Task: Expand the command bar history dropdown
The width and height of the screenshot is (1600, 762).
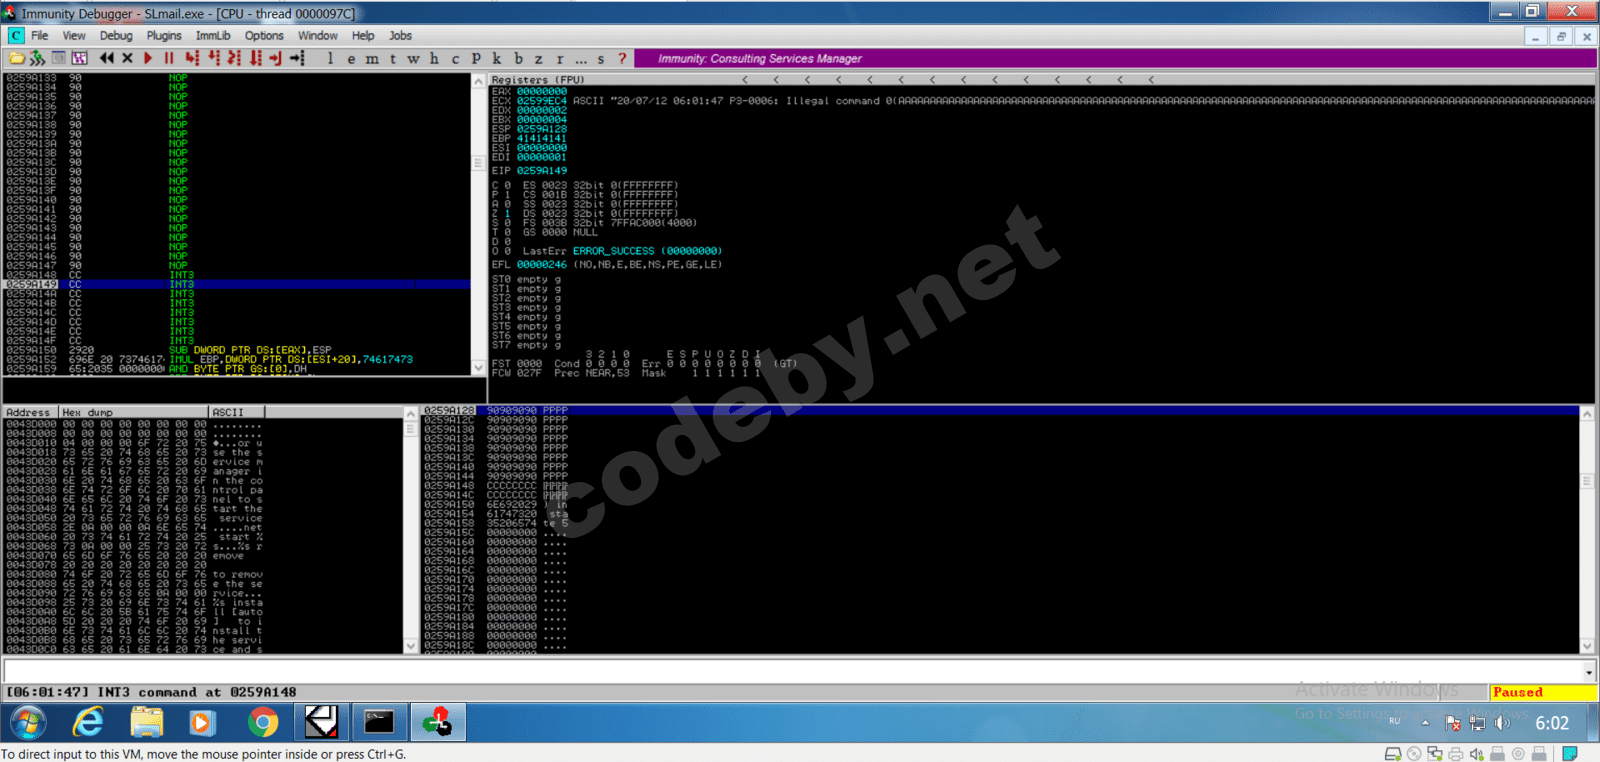Action: pyautogui.click(x=1589, y=672)
